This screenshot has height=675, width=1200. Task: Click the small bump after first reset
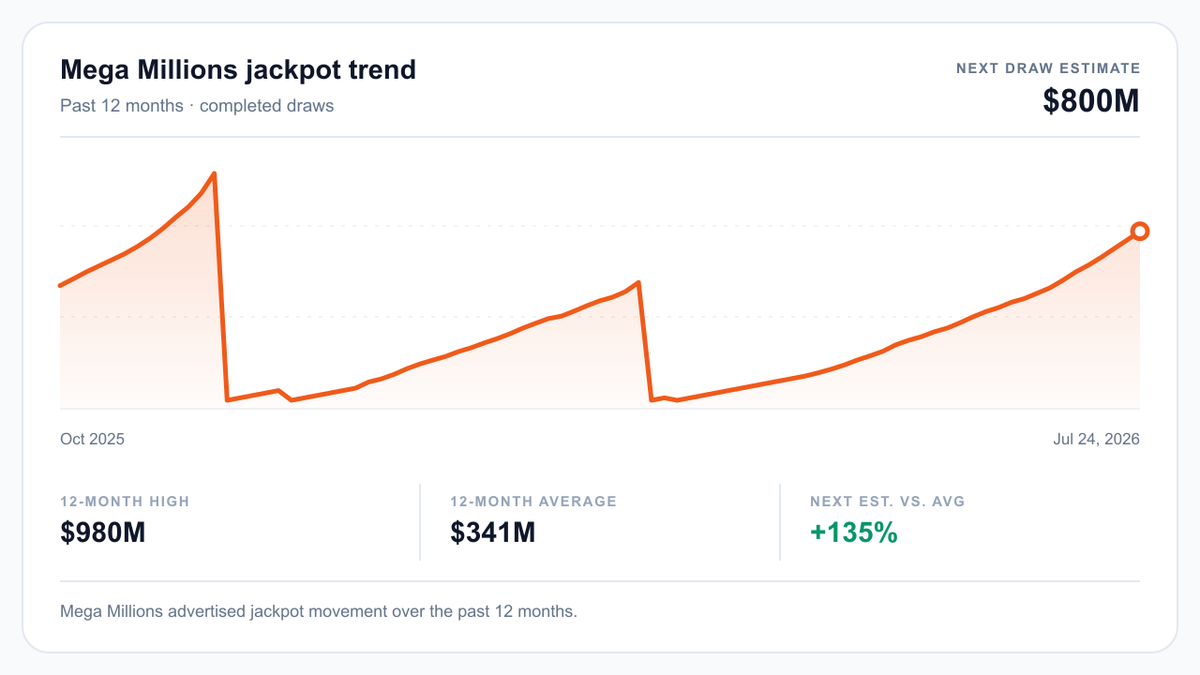click(x=278, y=390)
